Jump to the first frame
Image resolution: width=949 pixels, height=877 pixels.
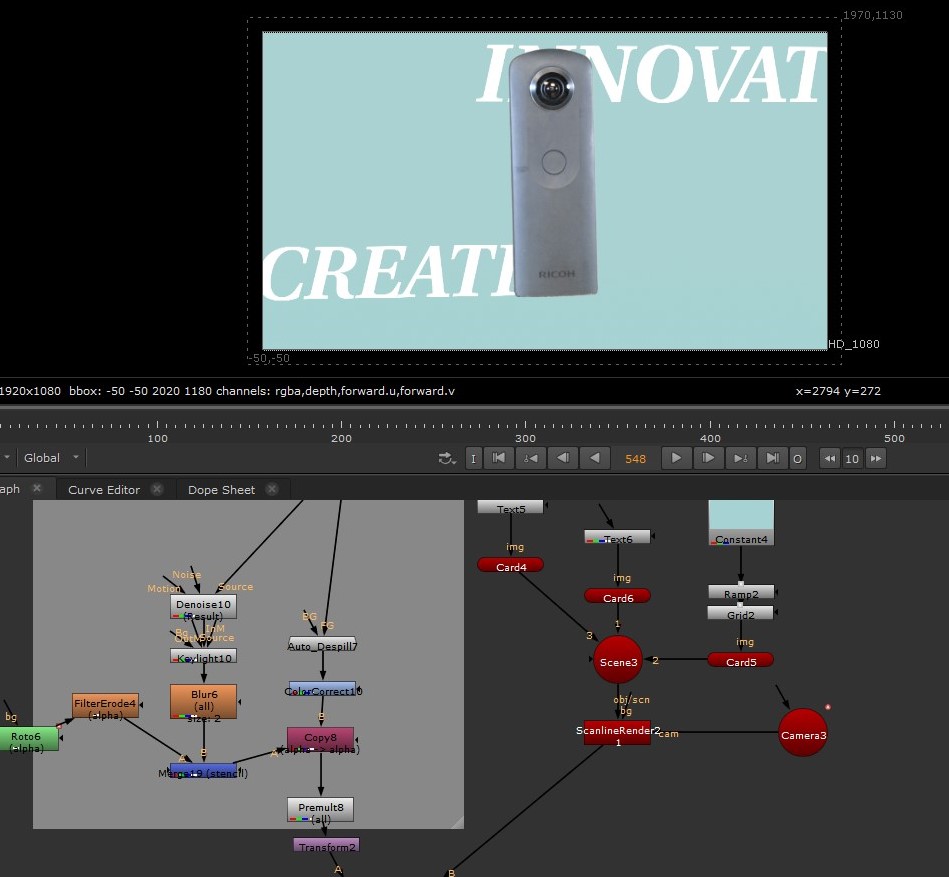(x=499, y=458)
